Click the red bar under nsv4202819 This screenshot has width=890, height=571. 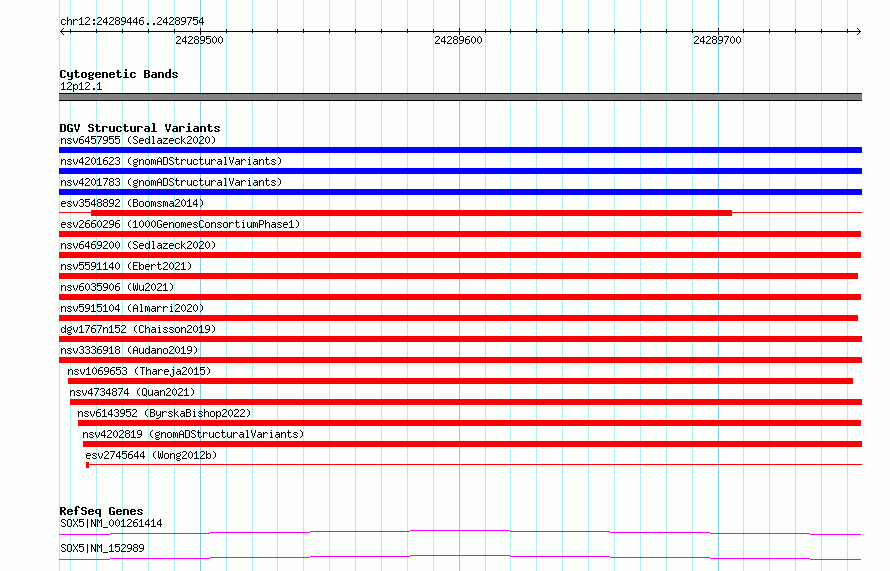pyautogui.click(x=472, y=444)
